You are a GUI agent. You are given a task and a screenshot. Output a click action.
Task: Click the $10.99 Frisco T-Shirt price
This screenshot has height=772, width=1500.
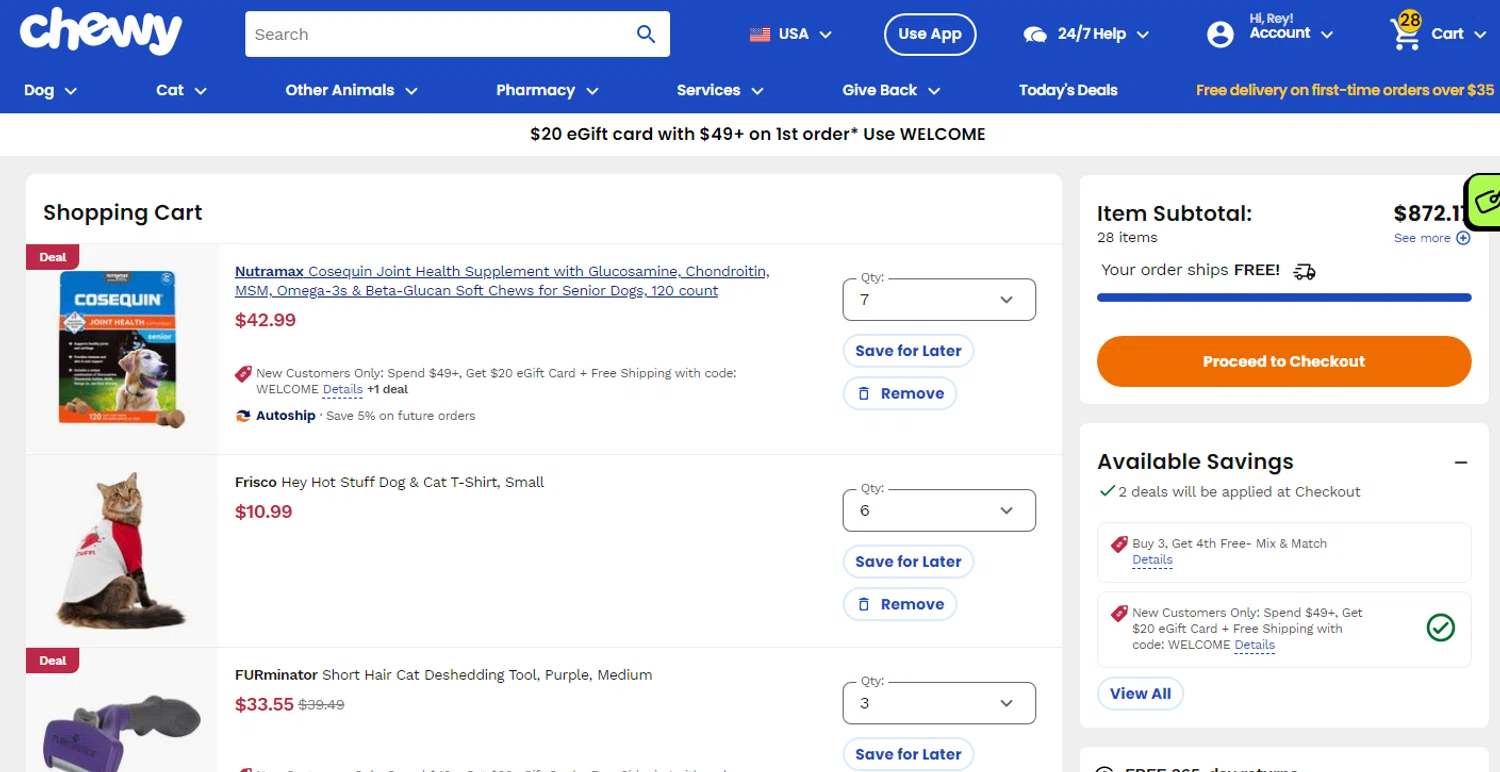point(264,512)
